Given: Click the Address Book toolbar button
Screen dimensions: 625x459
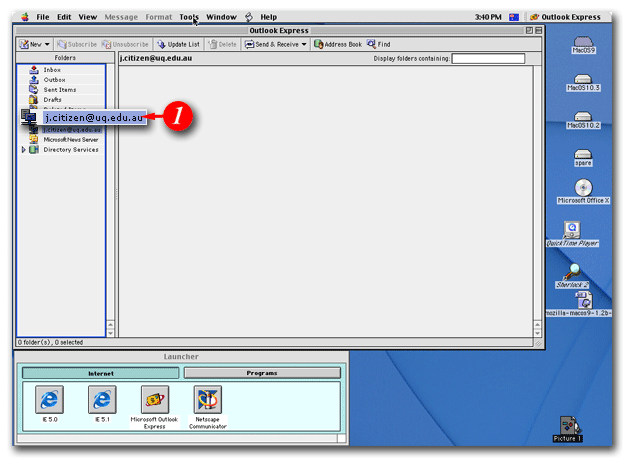Looking at the screenshot, I should (338, 44).
